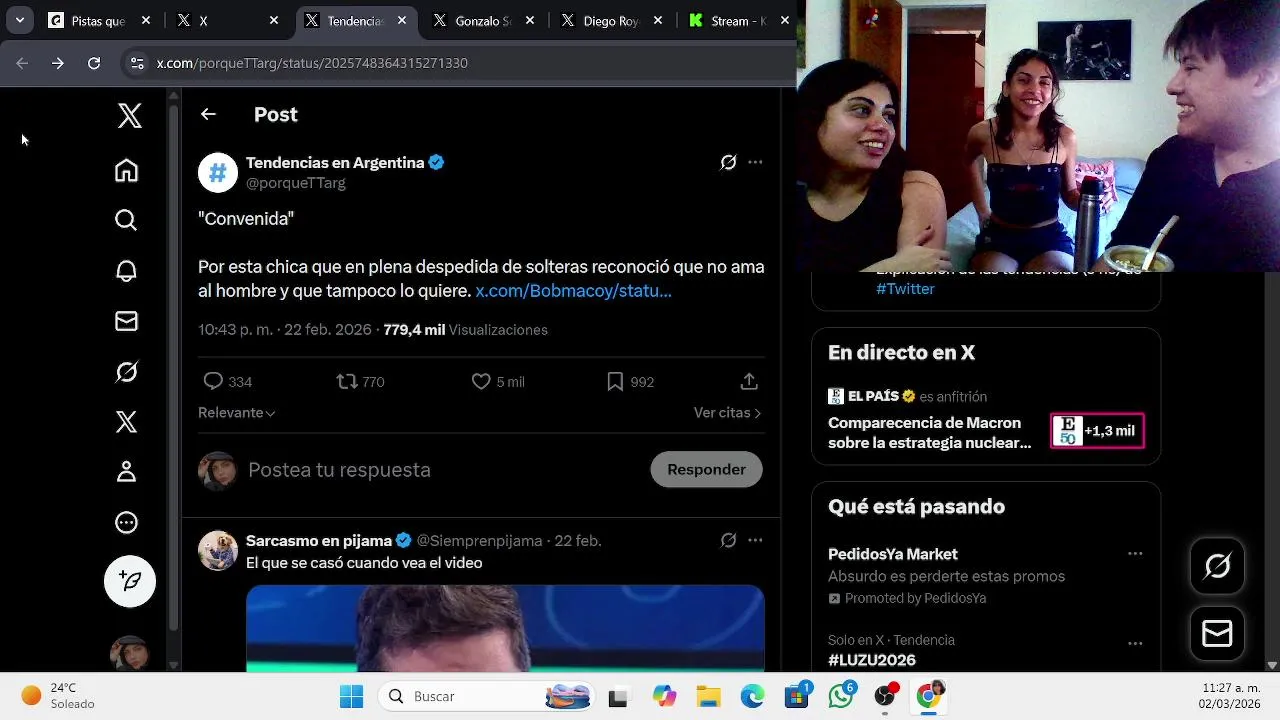Go back in browser history
Screen dimensions: 1280x720
pos(22,63)
